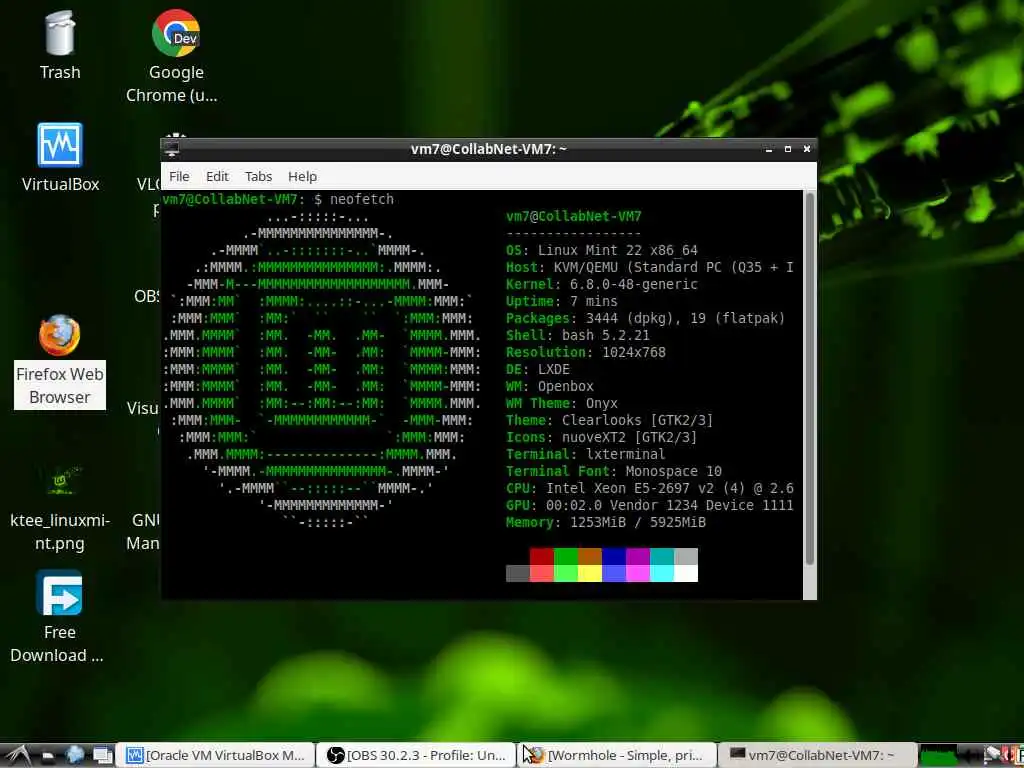Screen dimensions: 1024x768
Task: Switch to Wormhole taskbar window
Action: 616,756
